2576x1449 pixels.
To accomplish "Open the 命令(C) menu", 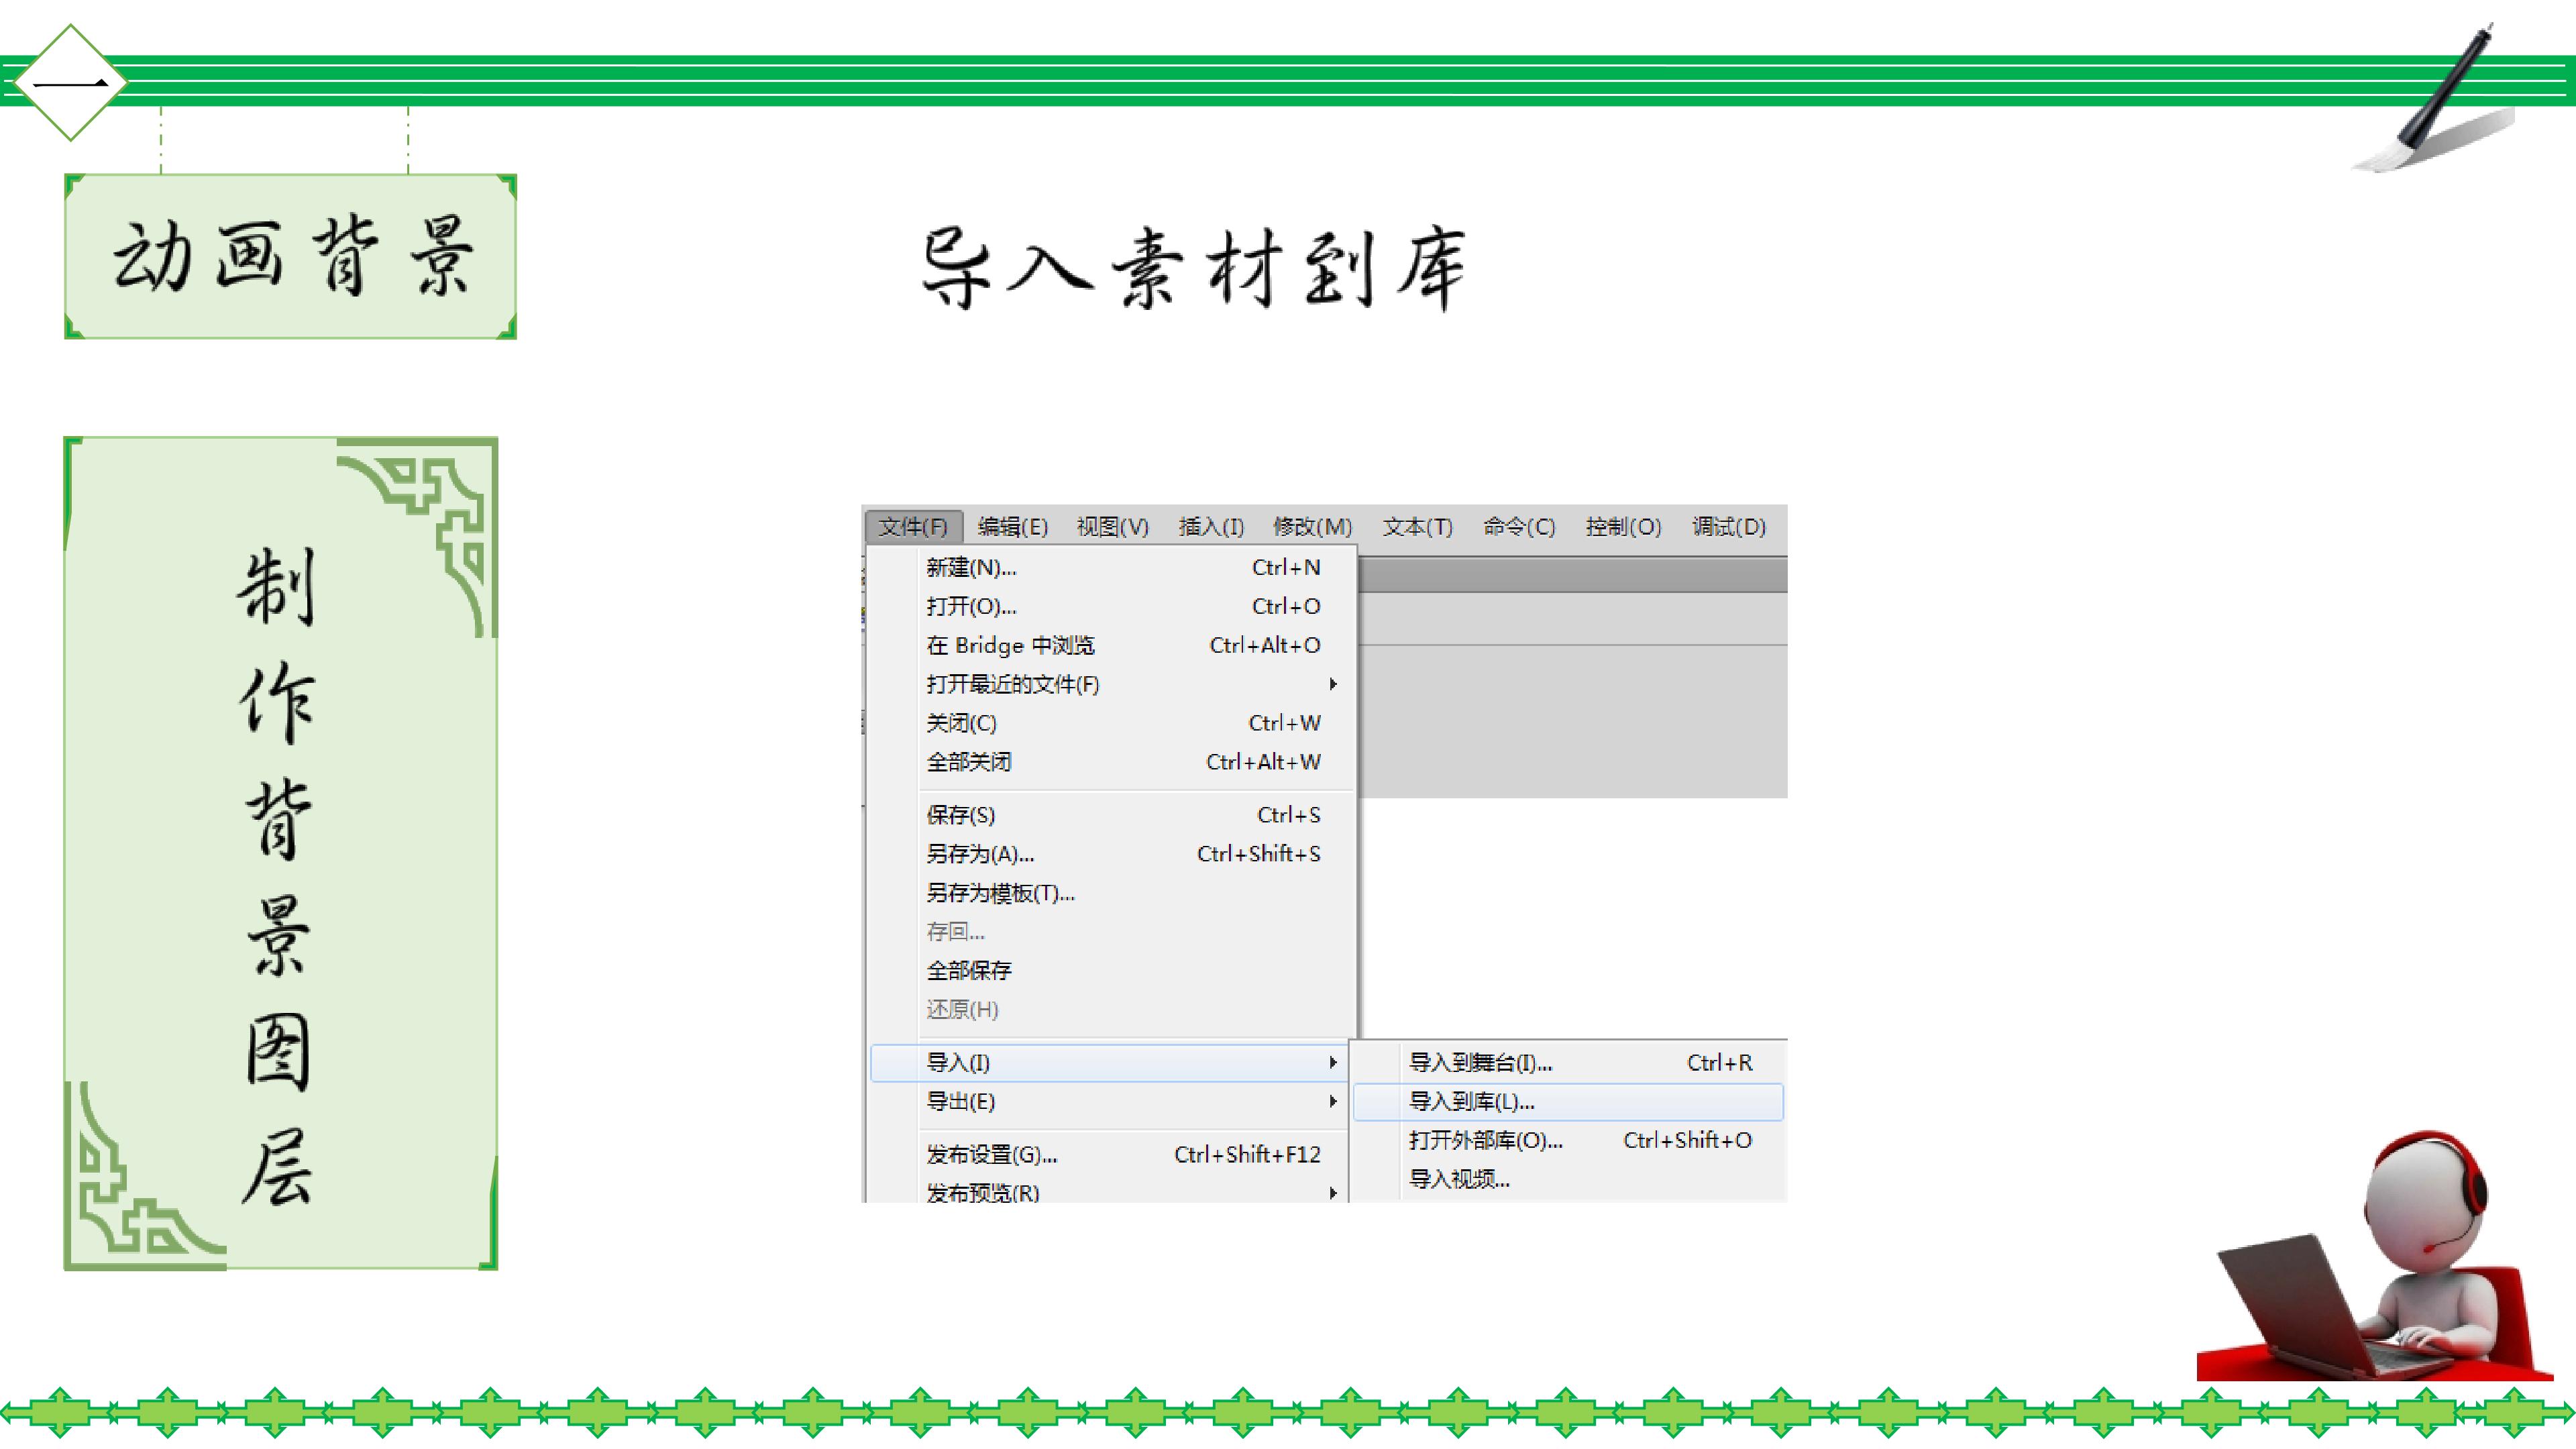I will [1519, 526].
